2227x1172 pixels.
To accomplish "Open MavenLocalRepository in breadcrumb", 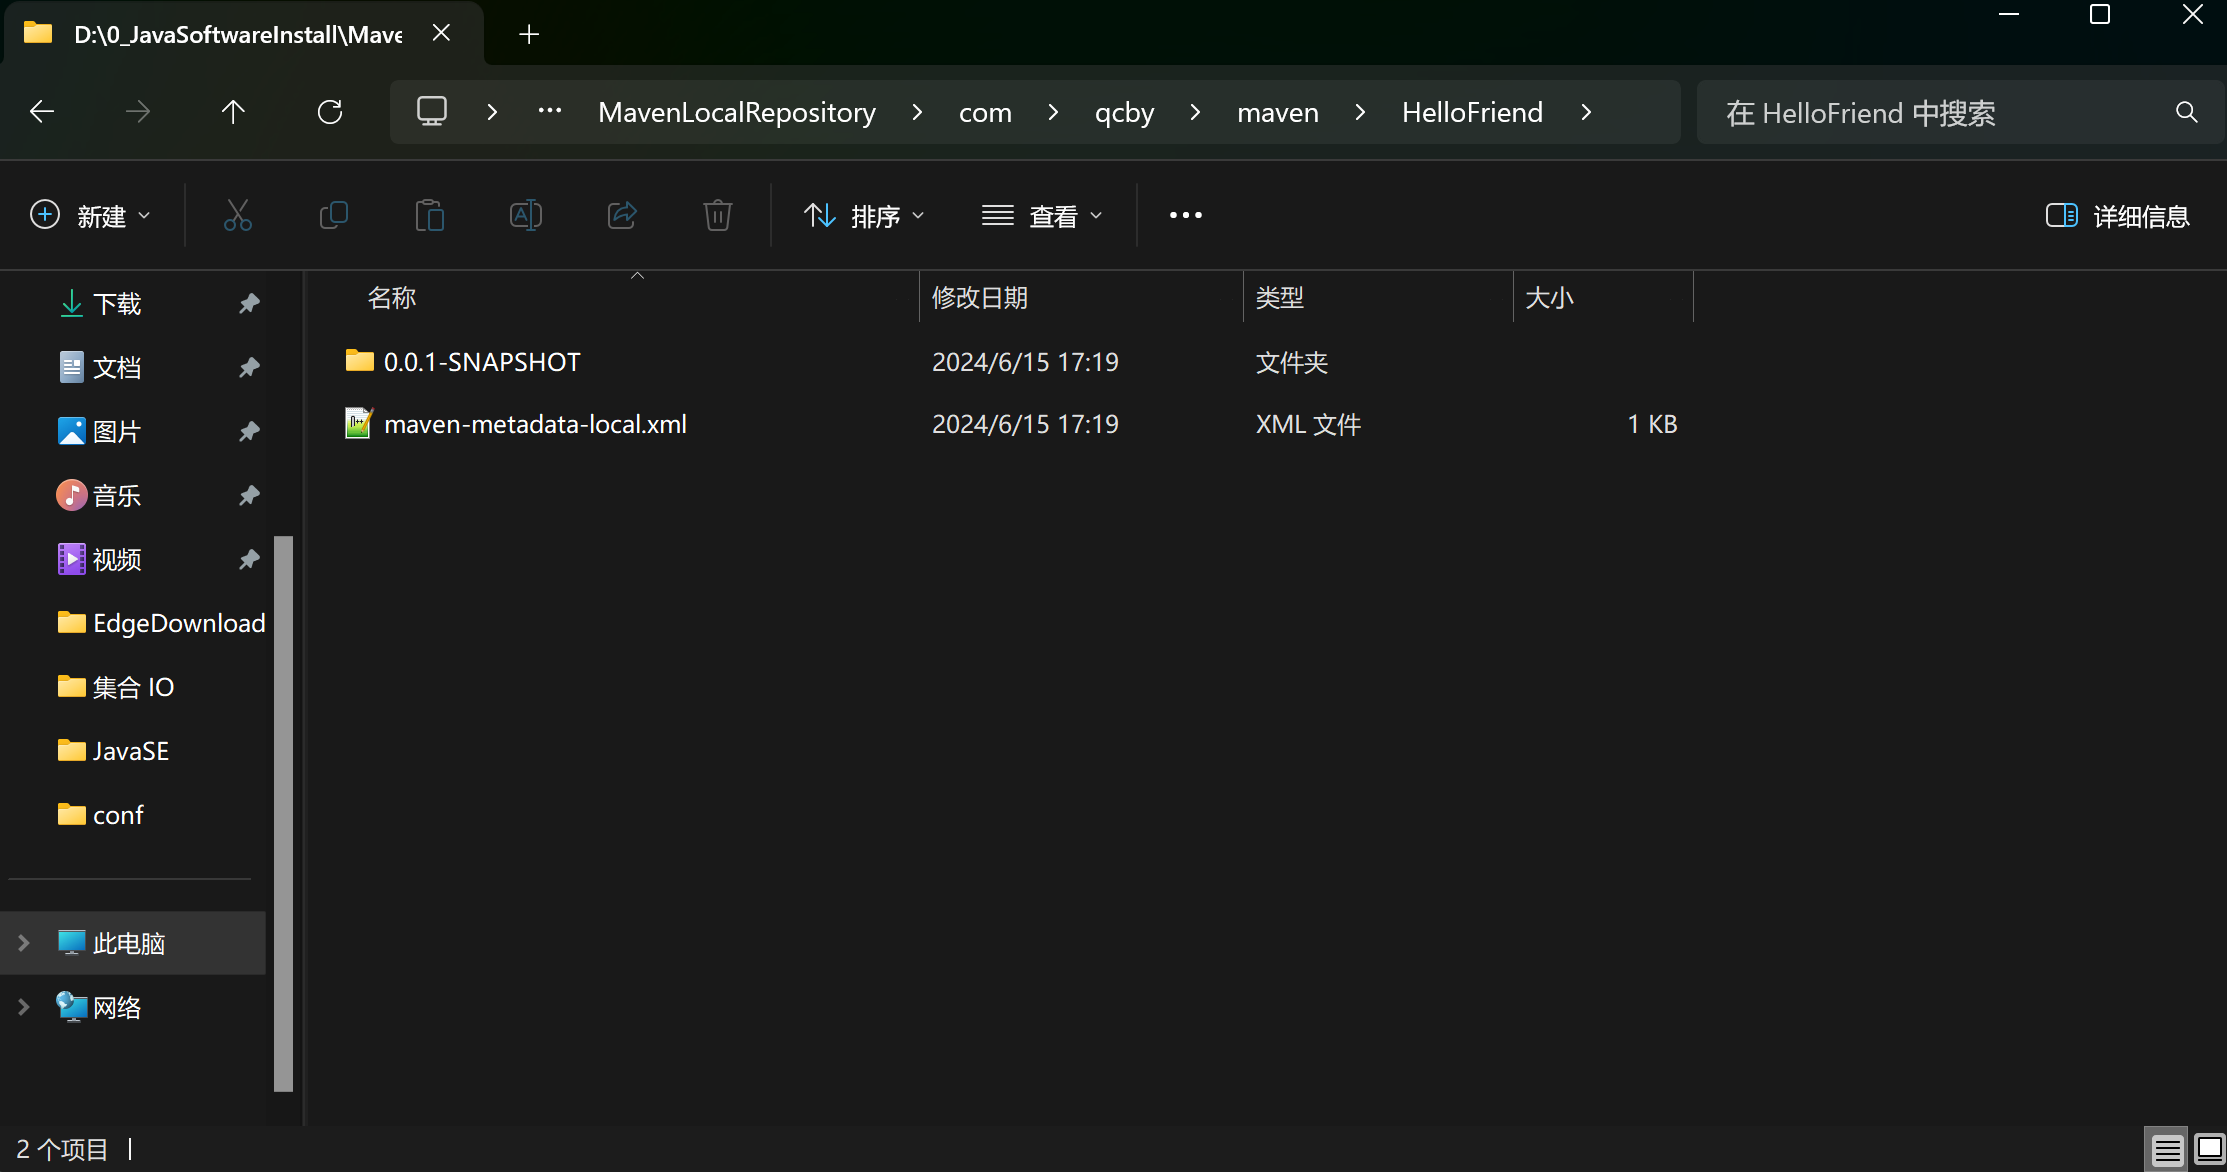I will tap(737, 112).
